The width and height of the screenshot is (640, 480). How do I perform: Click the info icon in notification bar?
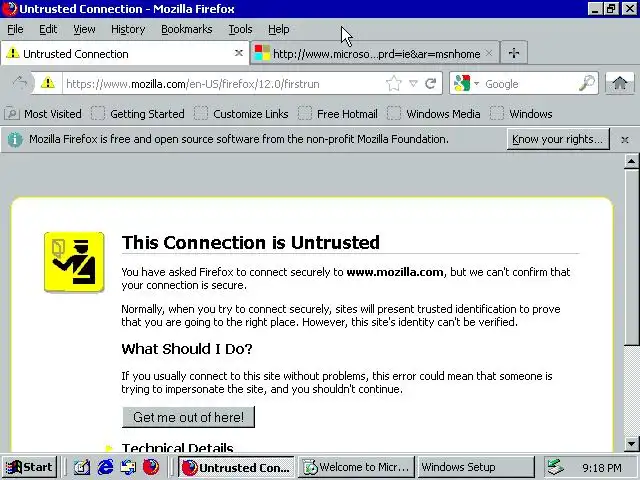15,139
